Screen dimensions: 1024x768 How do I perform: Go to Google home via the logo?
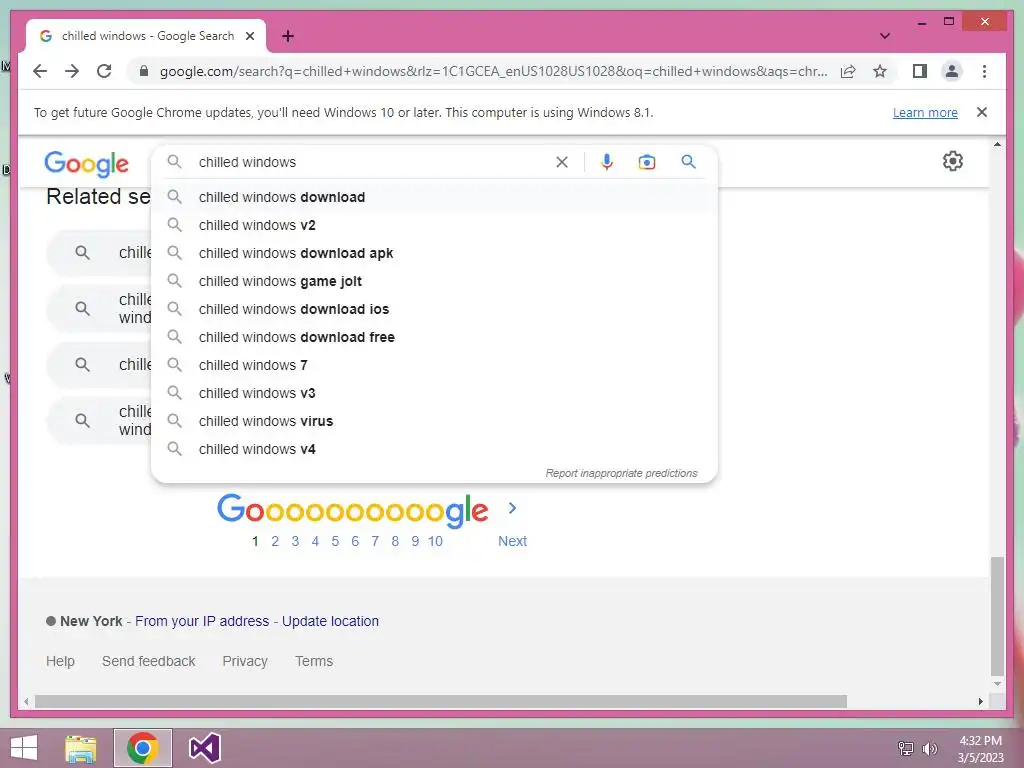click(86, 163)
